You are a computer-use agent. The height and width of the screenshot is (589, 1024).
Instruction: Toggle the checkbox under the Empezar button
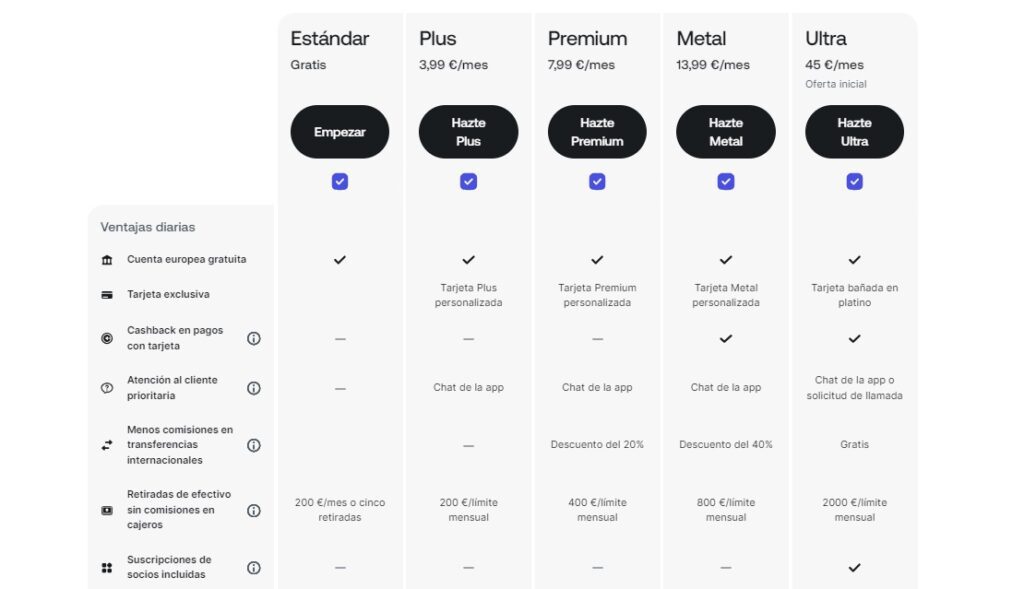(x=339, y=181)
